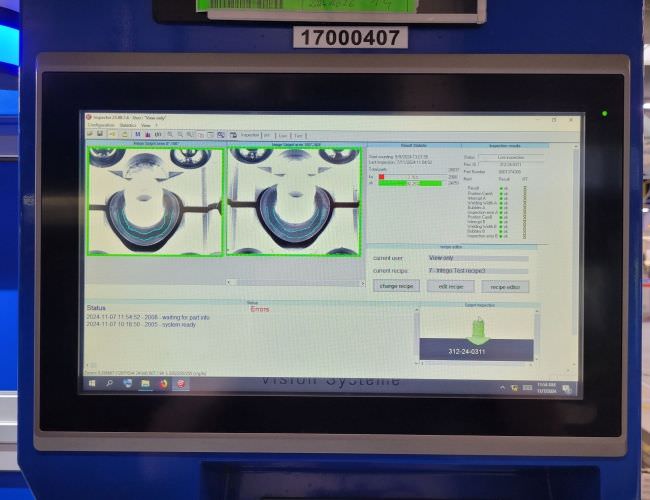Click the red Inspector app taskbar icon
The height and width of the screenshot is (500, 650).
(181, 384)
